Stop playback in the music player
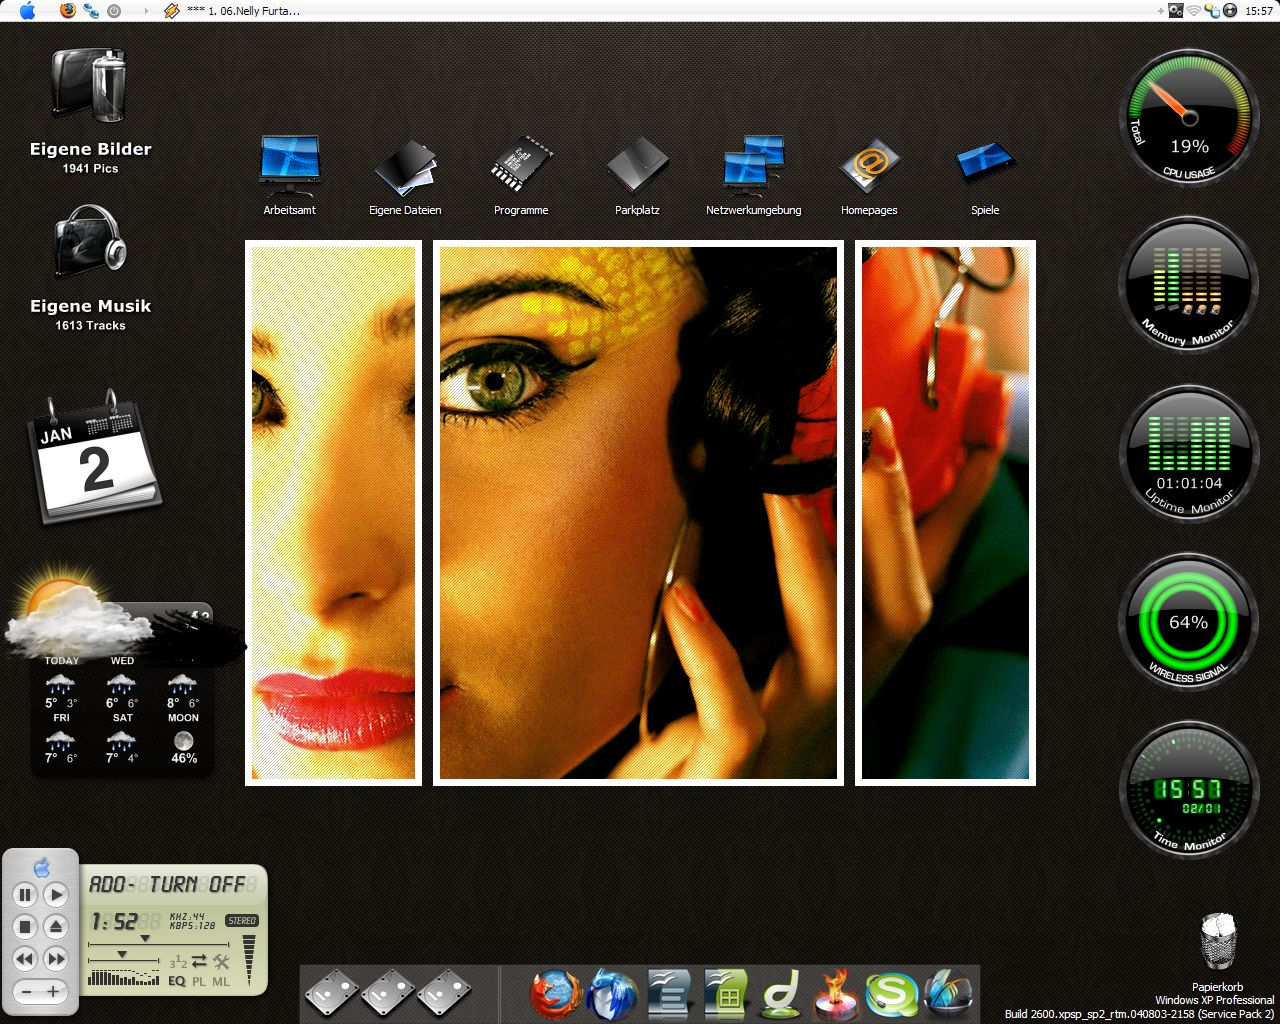 click(25, 927)
